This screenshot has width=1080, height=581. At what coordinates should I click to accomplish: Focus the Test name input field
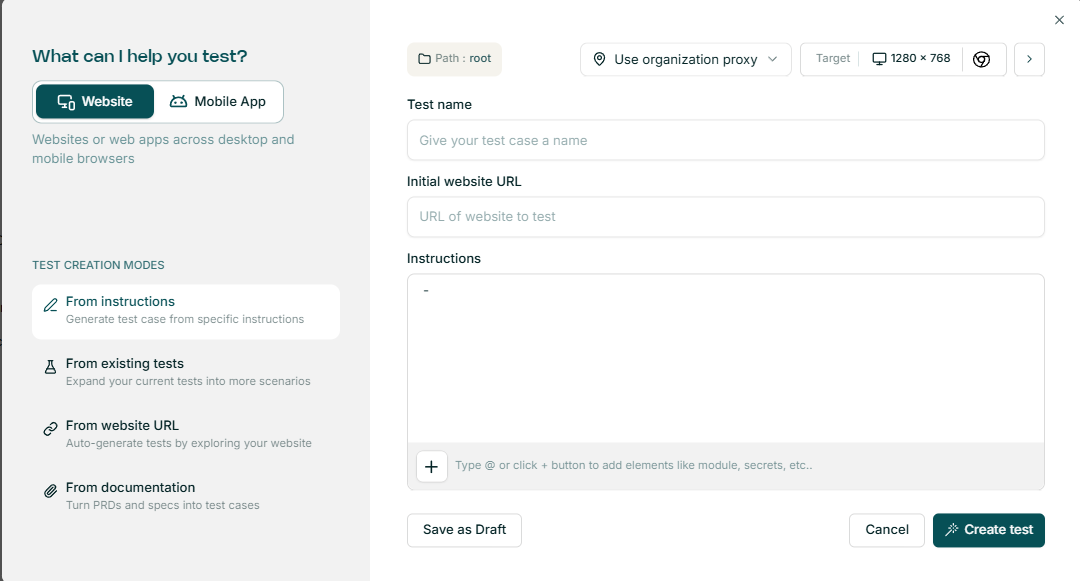pos(725,140)
